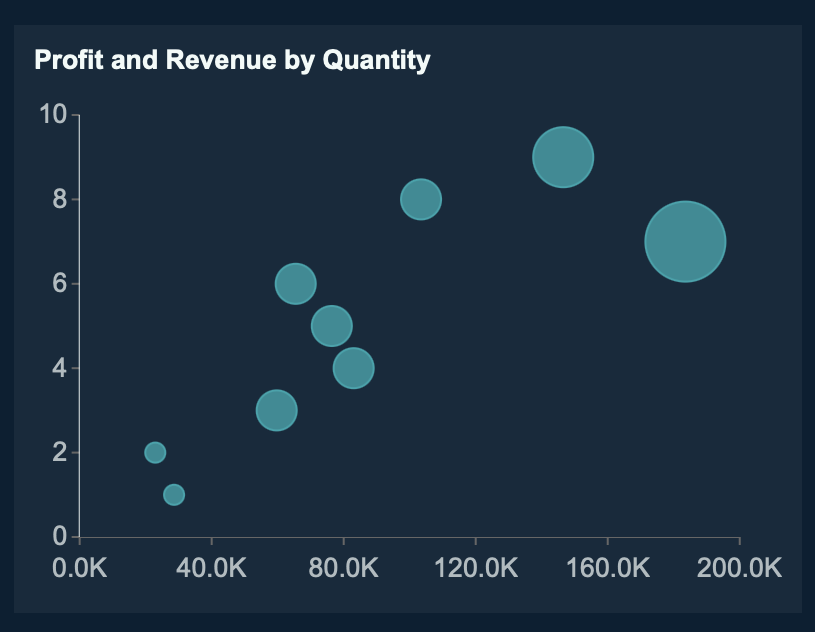Select the 0.0K x-axis label

(79, 568)
